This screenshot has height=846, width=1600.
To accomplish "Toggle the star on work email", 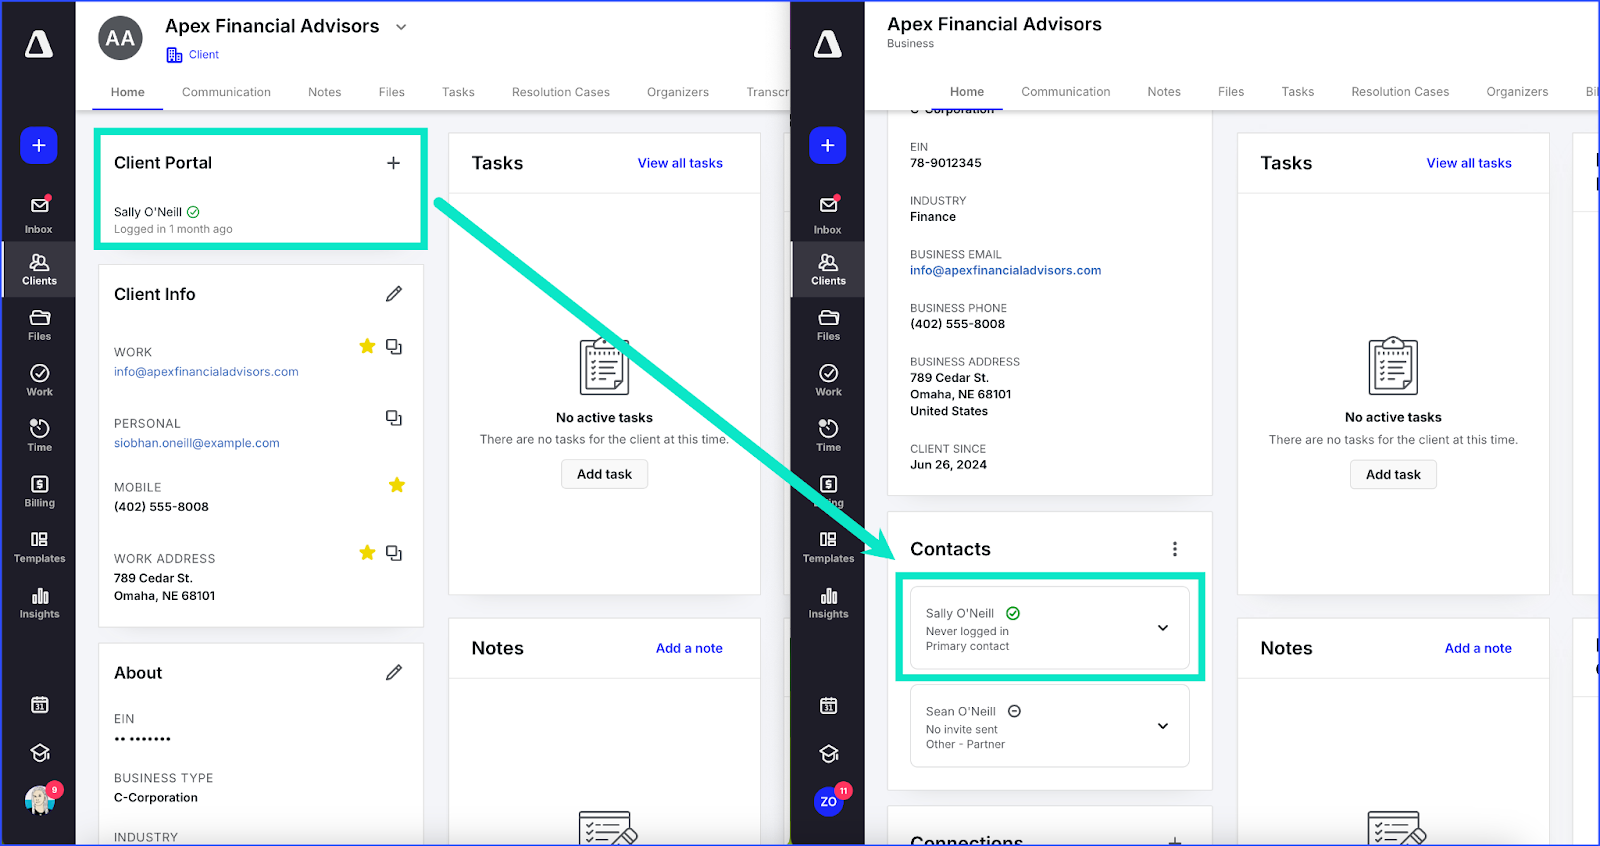I will click(367, 347).
